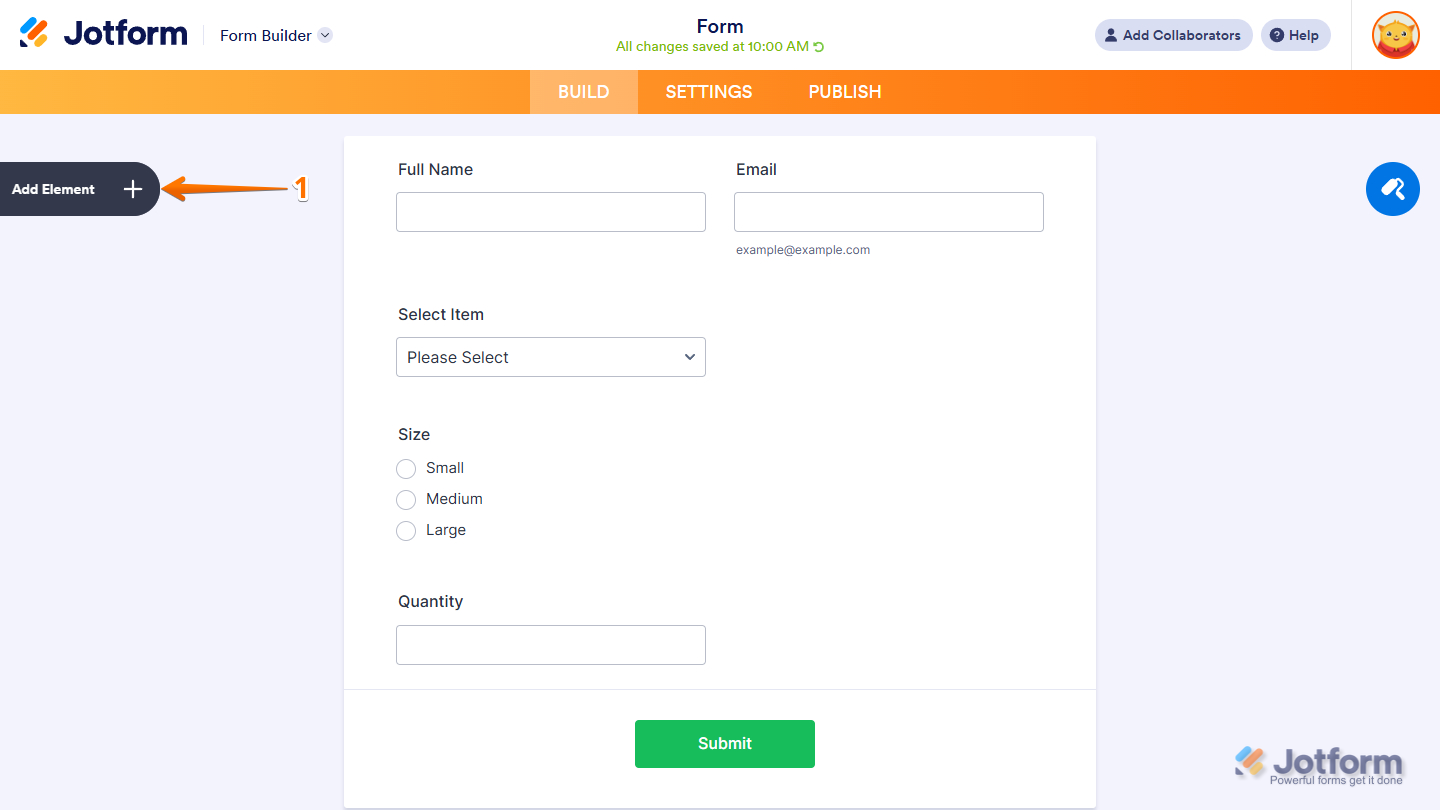This screenshot has width=1440, height=810.
Task: Click the Jotform logo in the header
Action: [103, 32]
